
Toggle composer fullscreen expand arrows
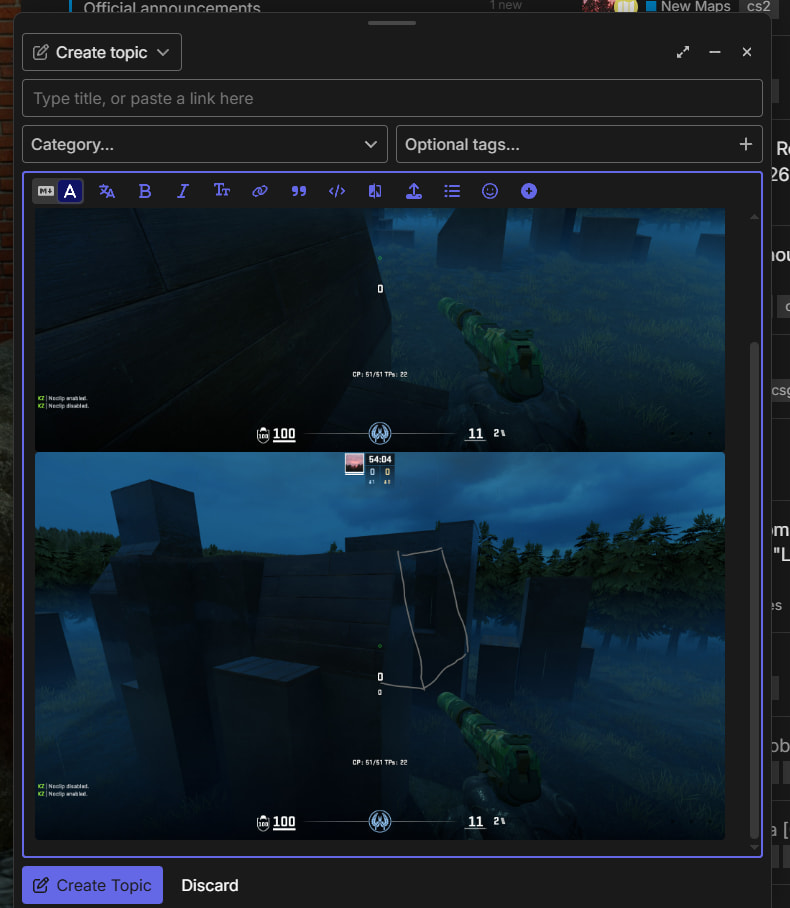pos(683,52)
